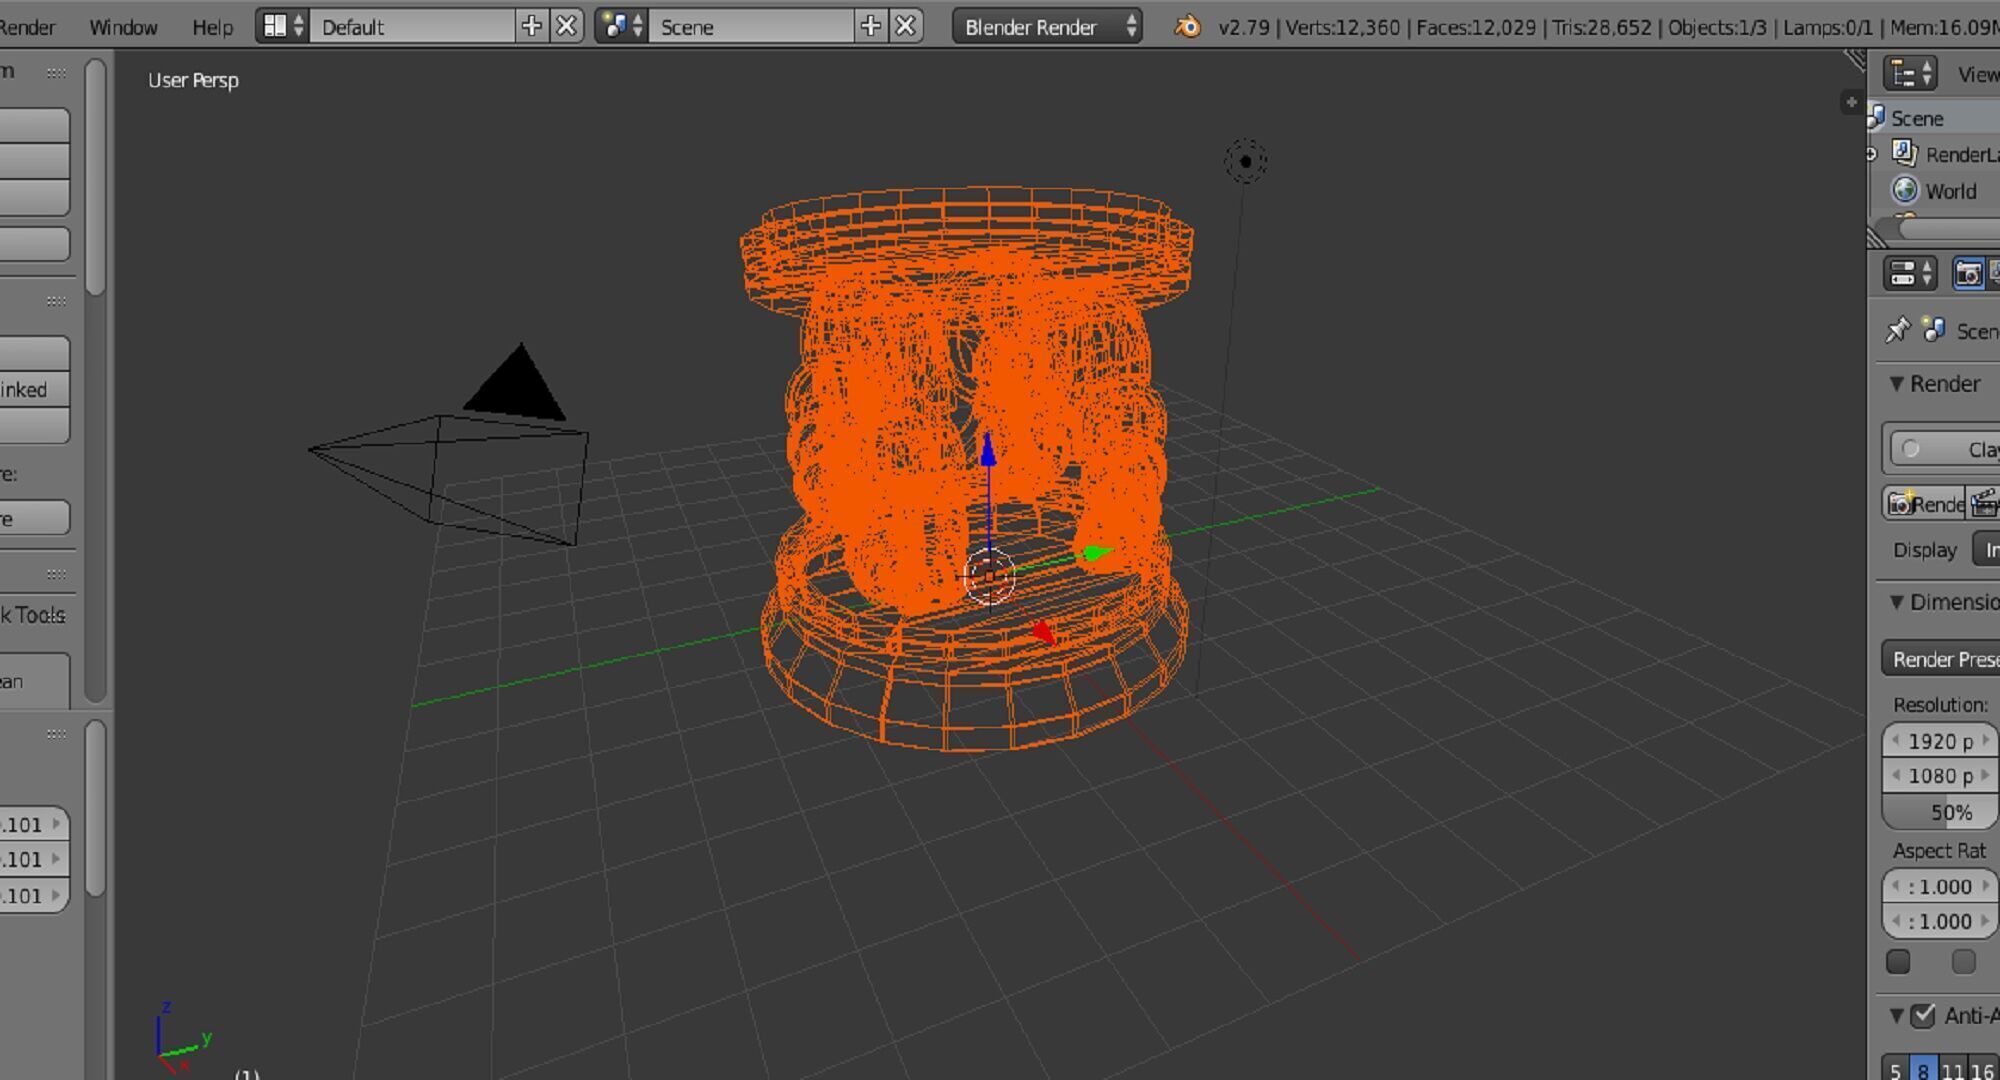This screenshot has height=1080, width=2000.
Task: Click the Render button in properties
Action: [x=1926, y=504]
